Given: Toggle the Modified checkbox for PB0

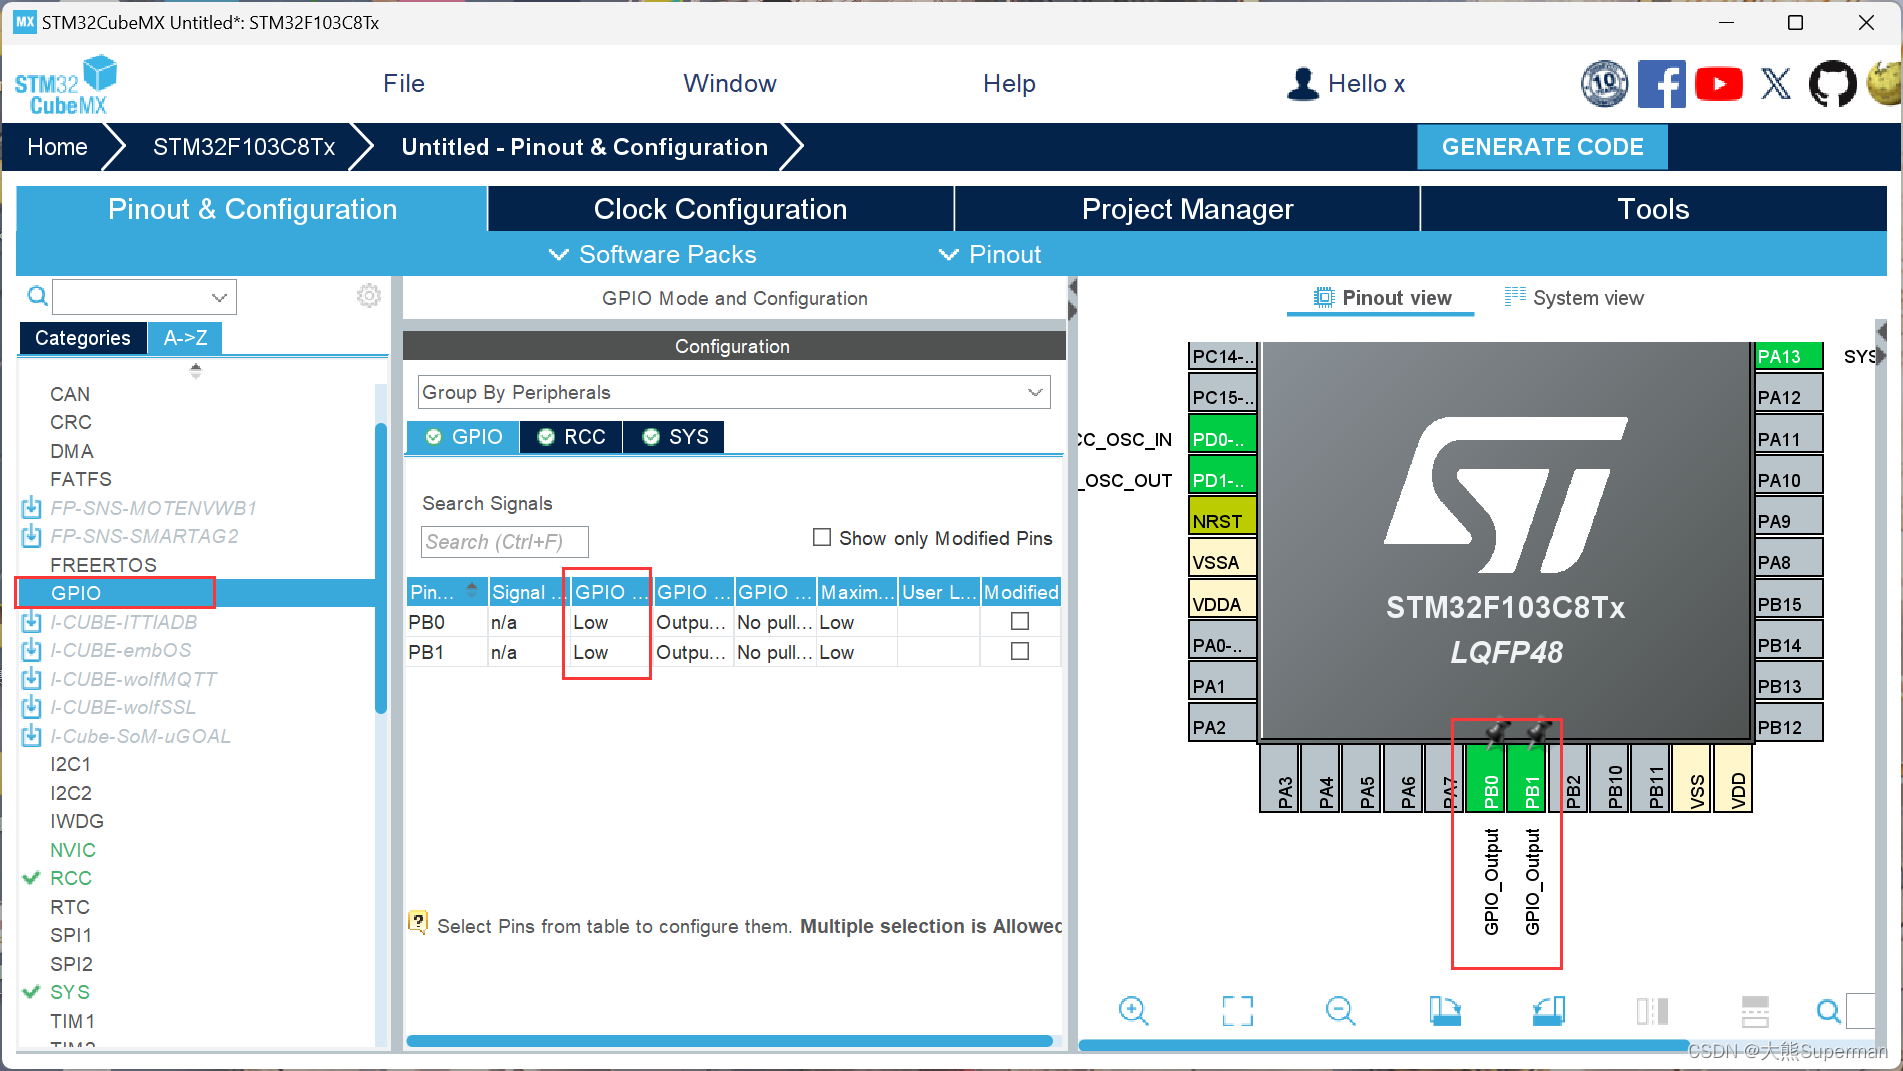Looking at the screenshot, I should tap(1020, 621).
